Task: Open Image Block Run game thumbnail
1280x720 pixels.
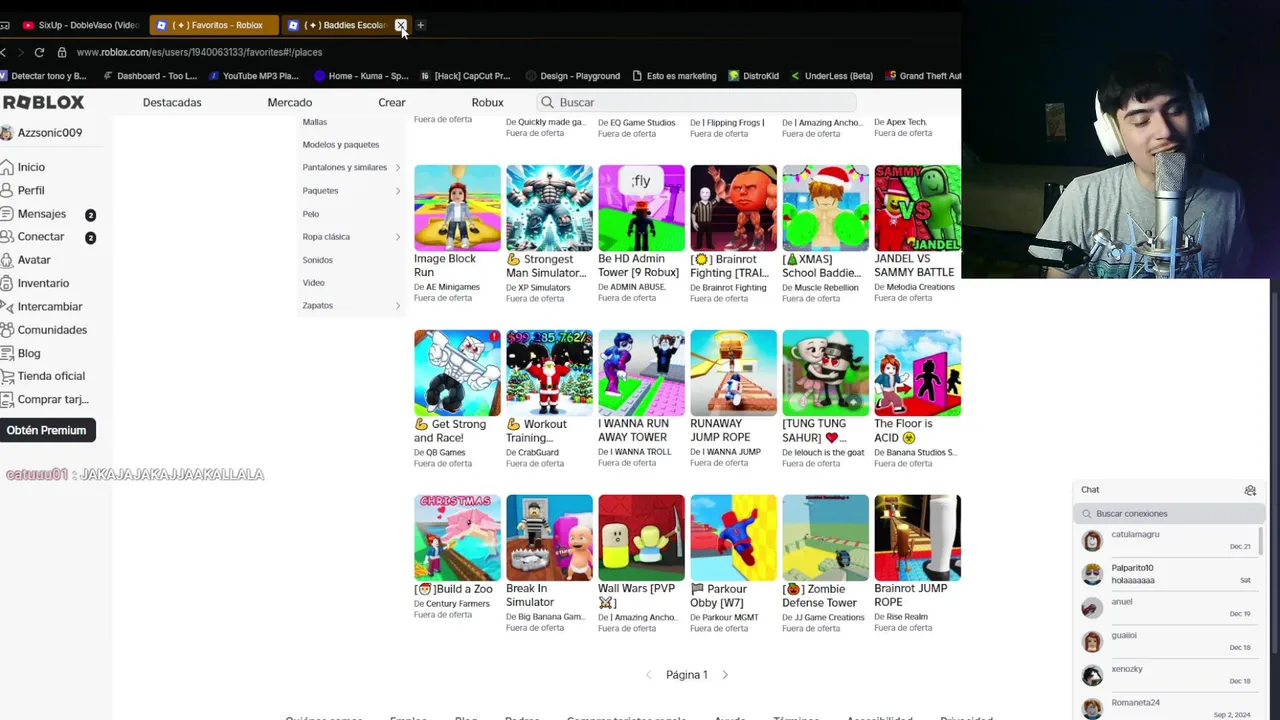Action: 457,208
